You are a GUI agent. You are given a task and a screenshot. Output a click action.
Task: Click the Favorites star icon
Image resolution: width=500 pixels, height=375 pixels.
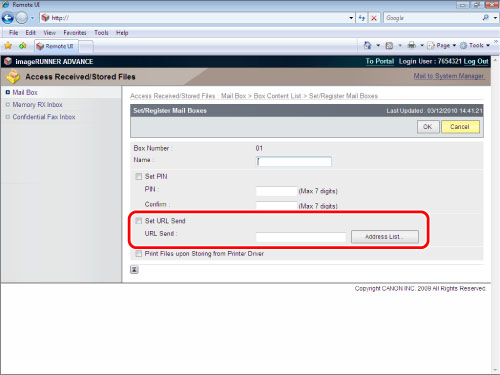click(x=8, y=46)
